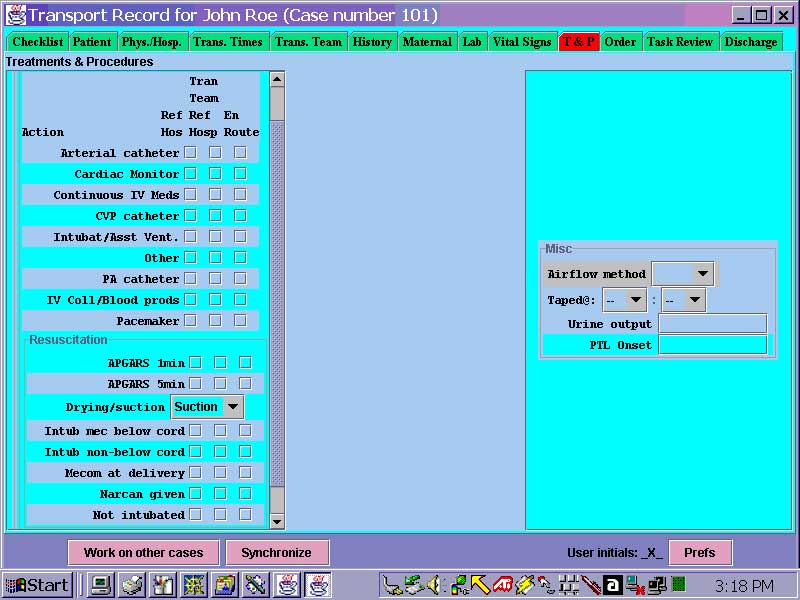Open the Maternal tab
Image resolution: width=800 pixels, height=600 pixels.
click(x=427, y=42)
